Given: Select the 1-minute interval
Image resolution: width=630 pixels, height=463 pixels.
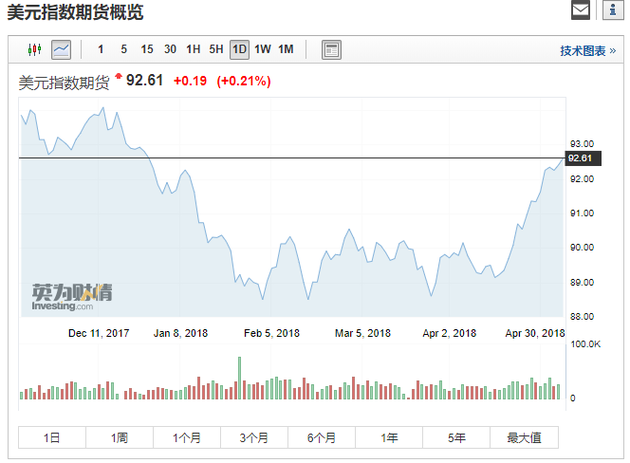Looking at the screenshot, I should tap(100, 49).
